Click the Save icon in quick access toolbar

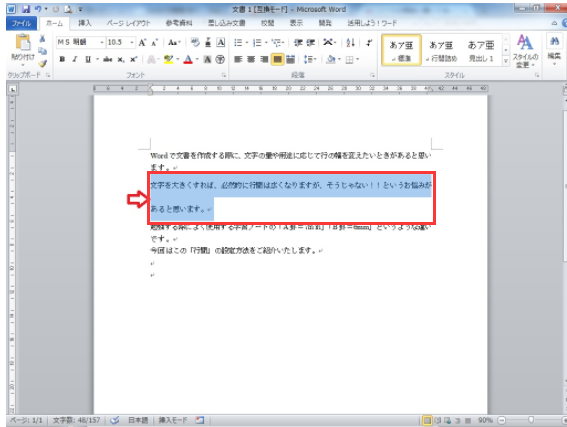click(26, 9)
